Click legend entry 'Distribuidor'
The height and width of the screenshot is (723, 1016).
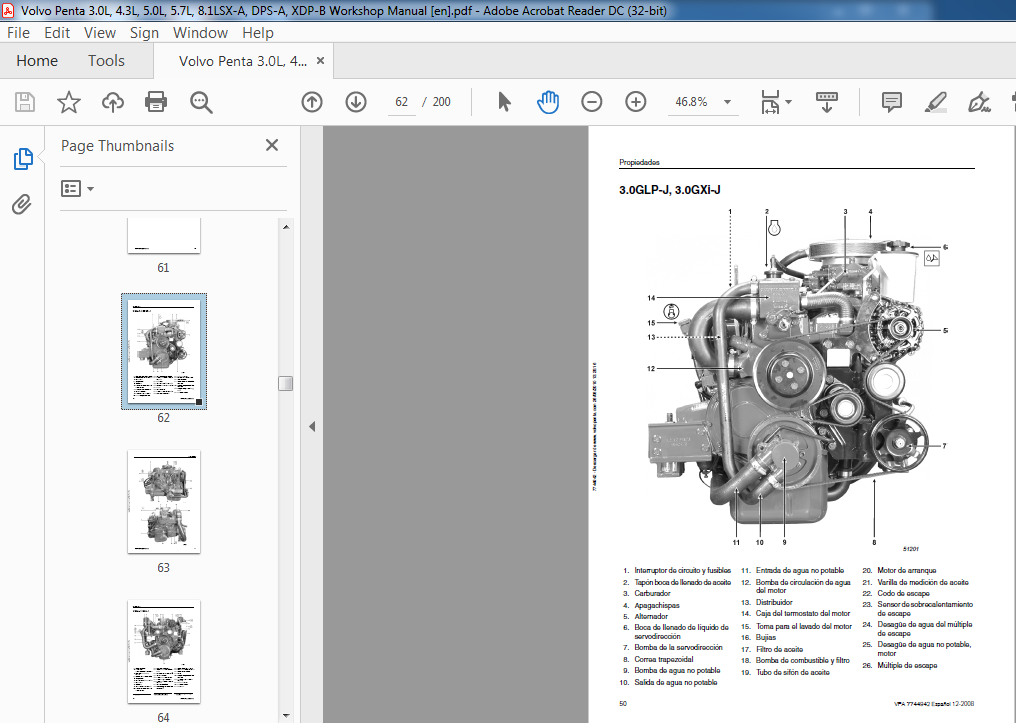pyautogui.click(x=774, y=602)
